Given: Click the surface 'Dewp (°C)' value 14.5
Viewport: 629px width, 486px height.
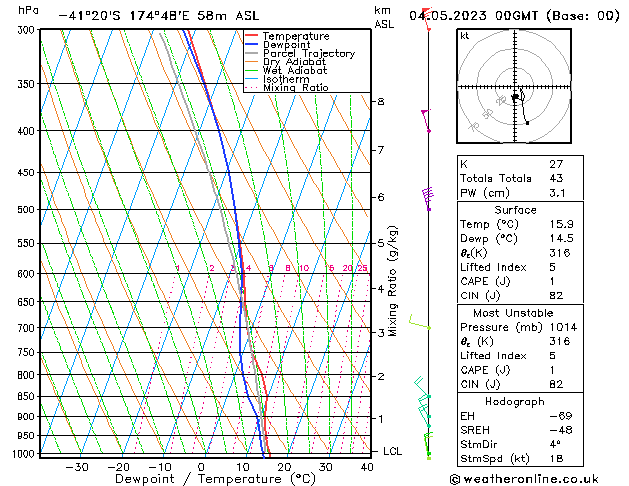Looking at the screenshot, I should [x=561, y=239].
